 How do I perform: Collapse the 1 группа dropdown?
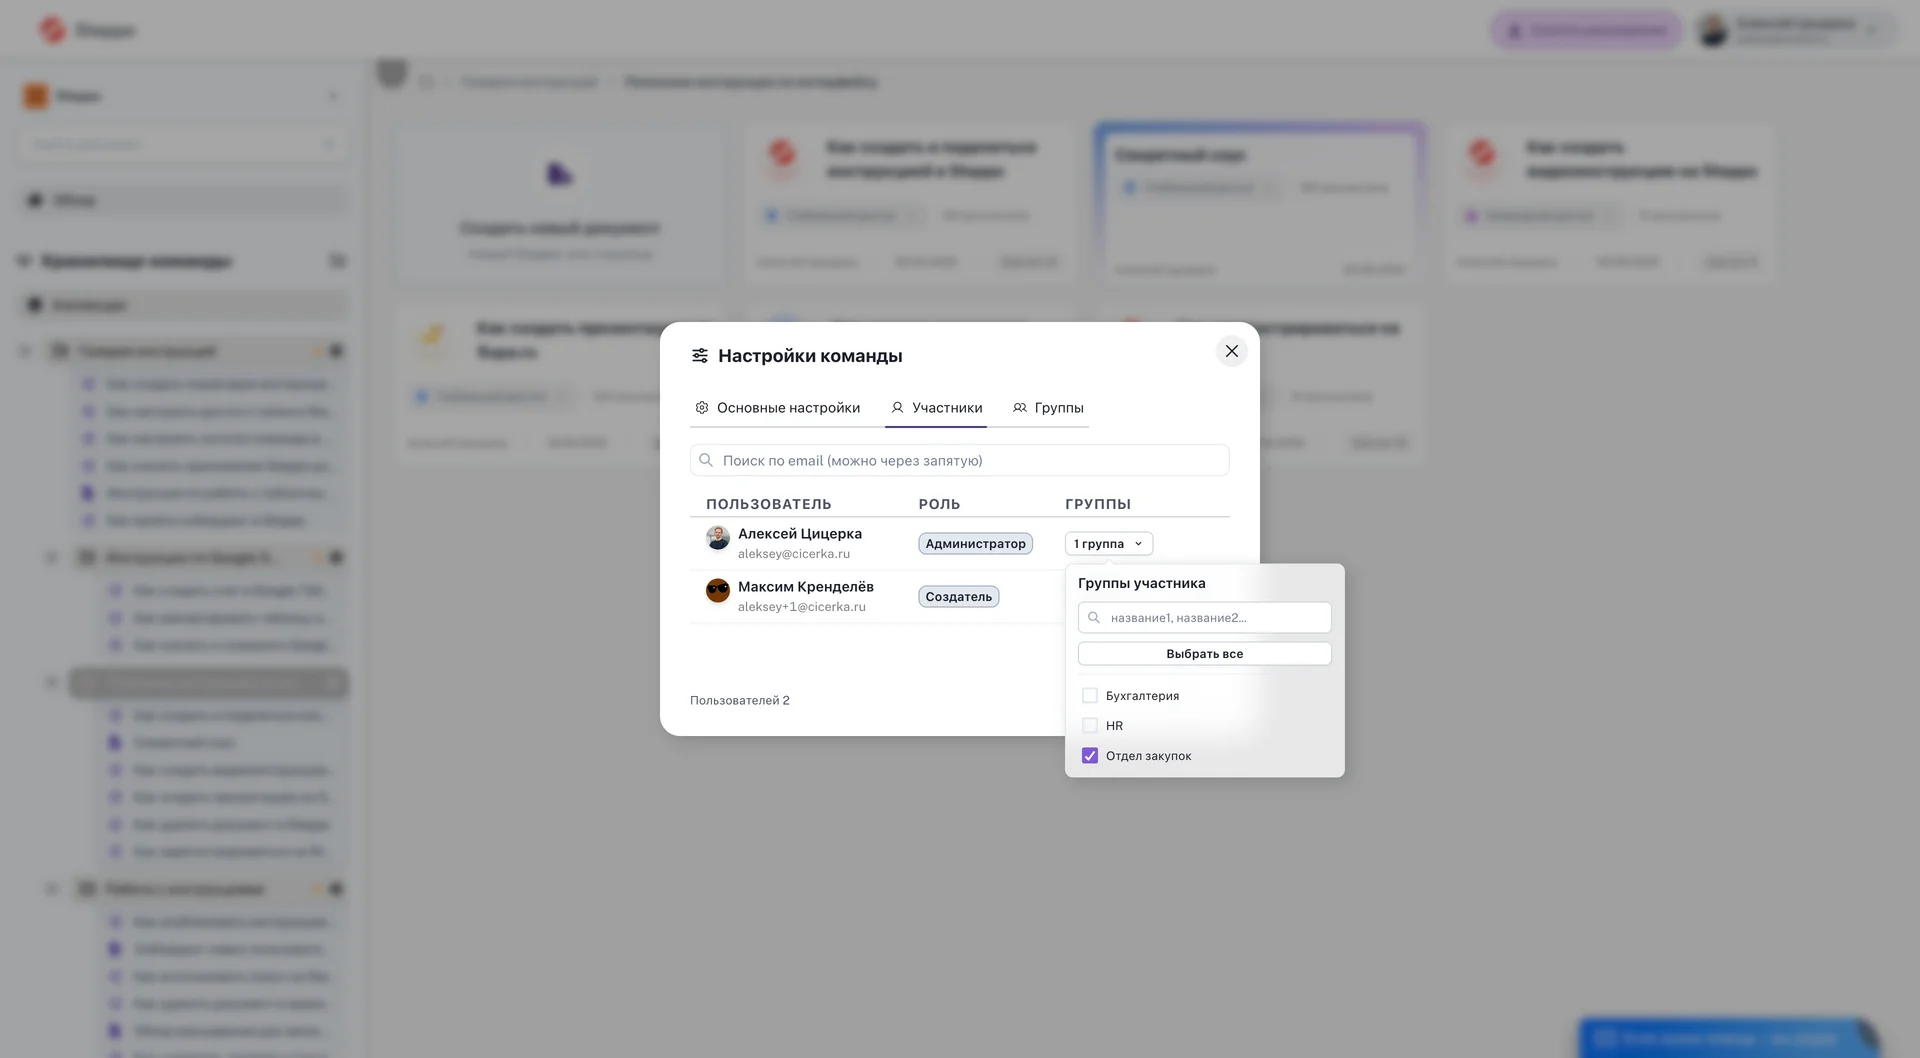point(1108,544)
